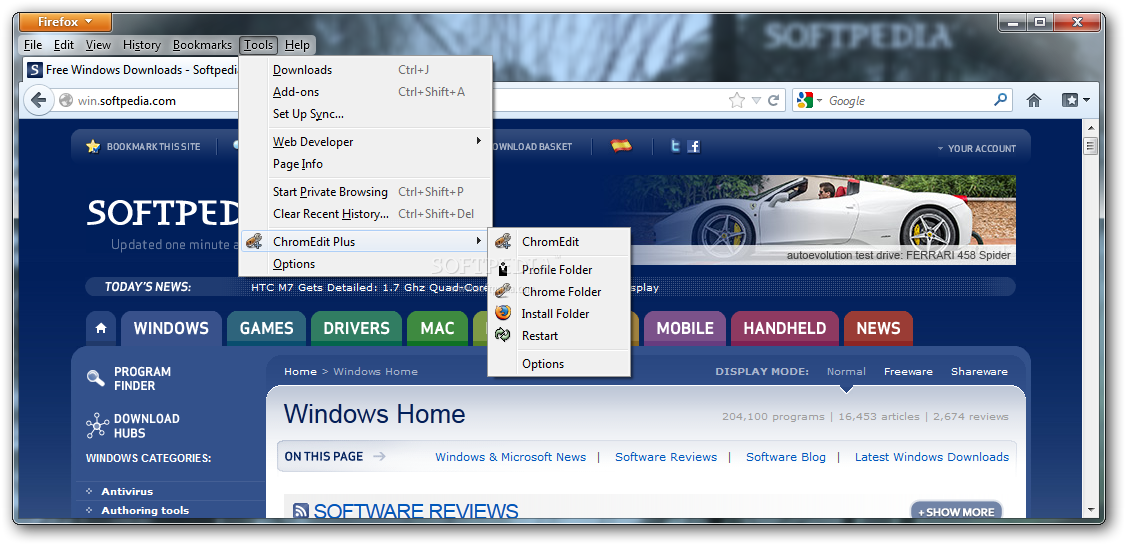This screenshot has width=1126, height=545.
Task: Switch to the MAC tab
Action: 437,328
